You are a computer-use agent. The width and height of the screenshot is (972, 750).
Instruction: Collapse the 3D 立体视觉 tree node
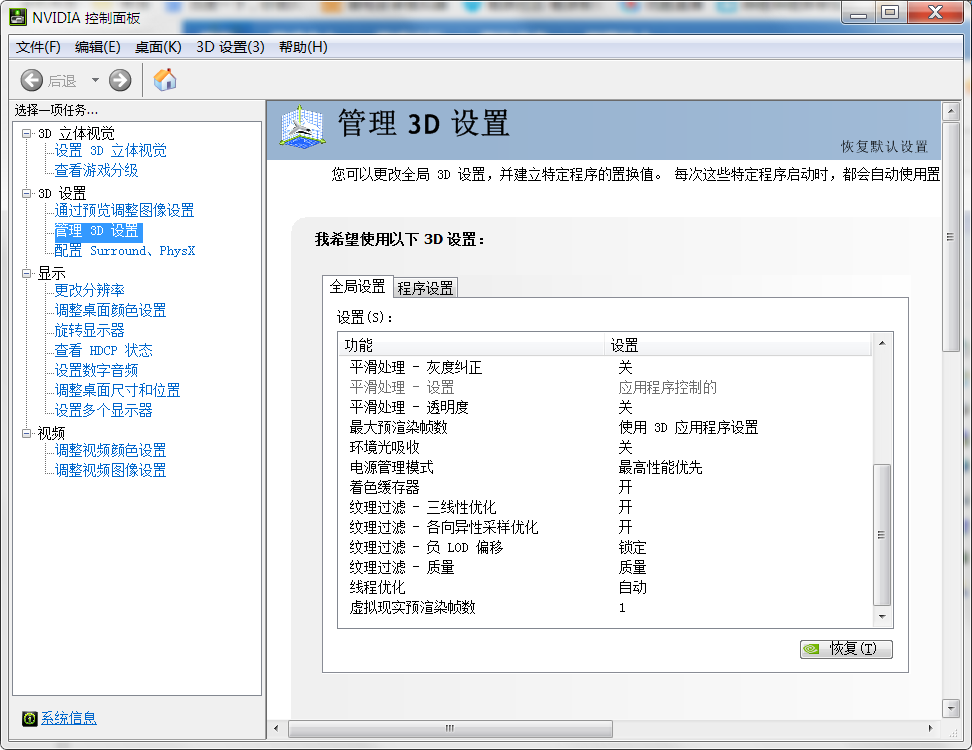pos(27,133)
